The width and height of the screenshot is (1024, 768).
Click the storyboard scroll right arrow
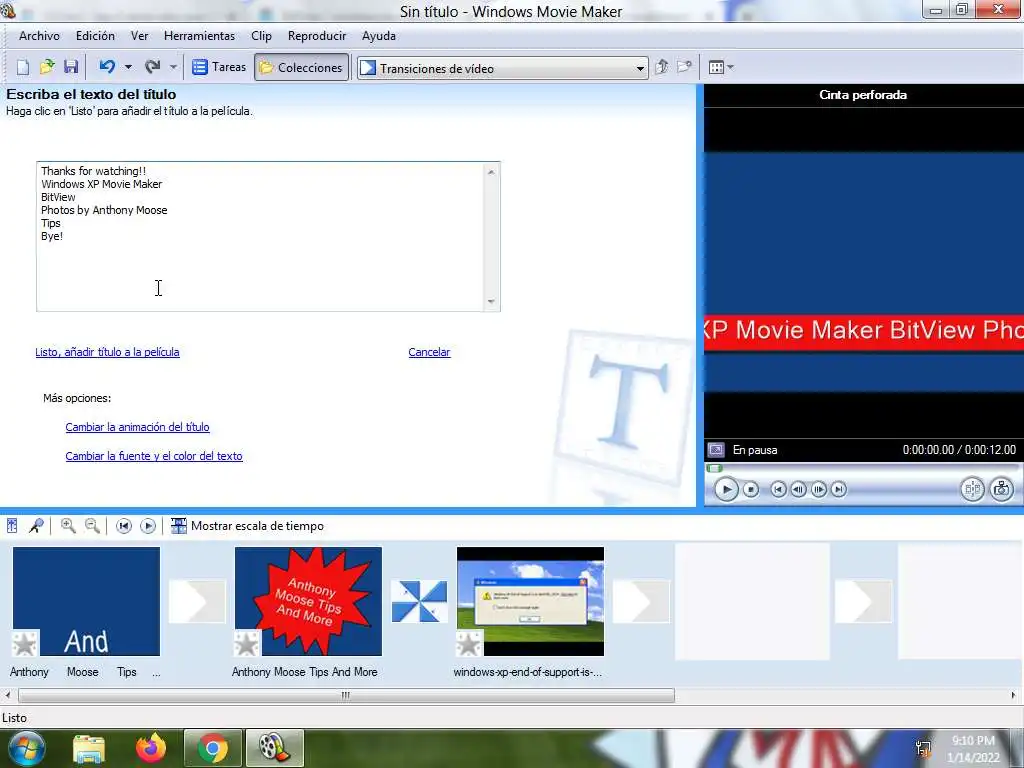(x=1014, y=696)
